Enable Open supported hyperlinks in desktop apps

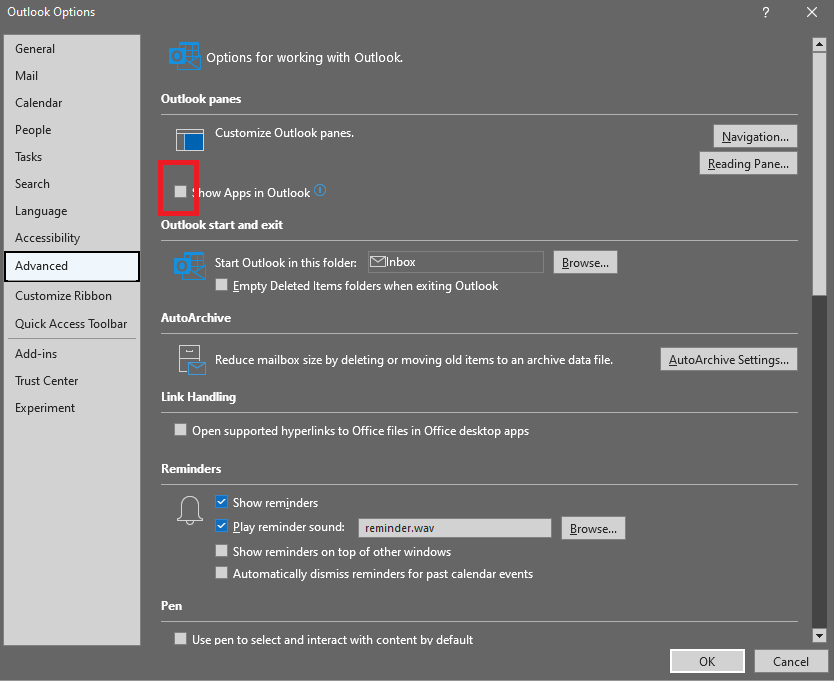(180, 430)
